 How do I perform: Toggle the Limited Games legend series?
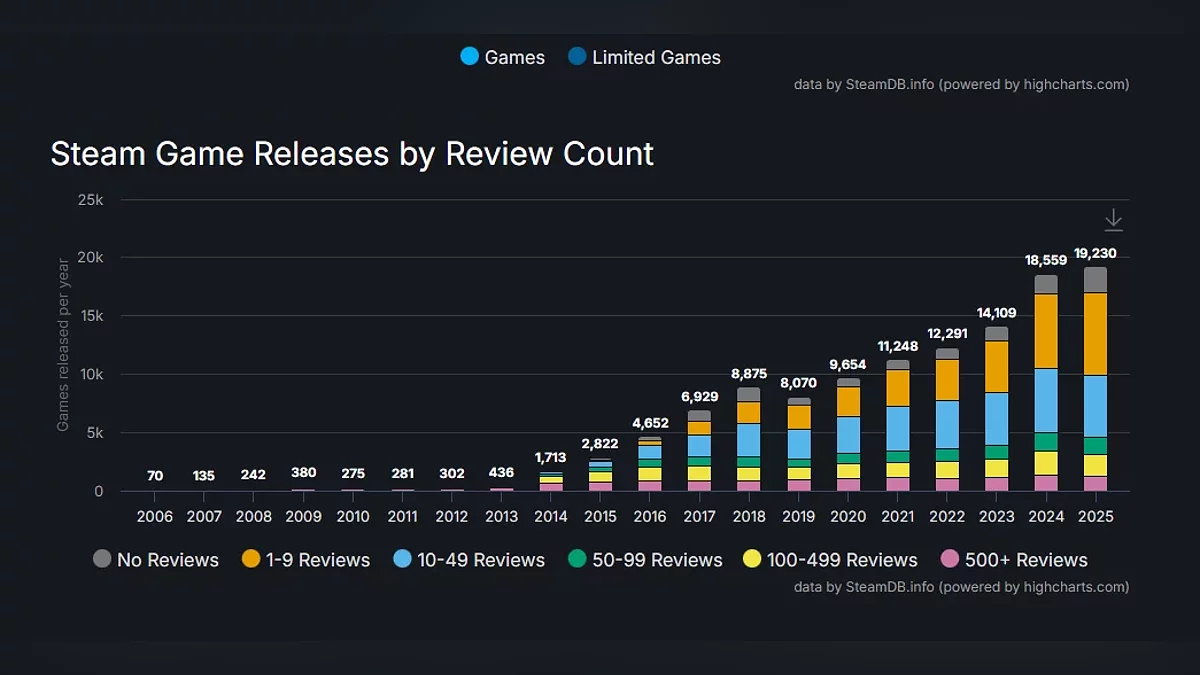tap(644, 57)
